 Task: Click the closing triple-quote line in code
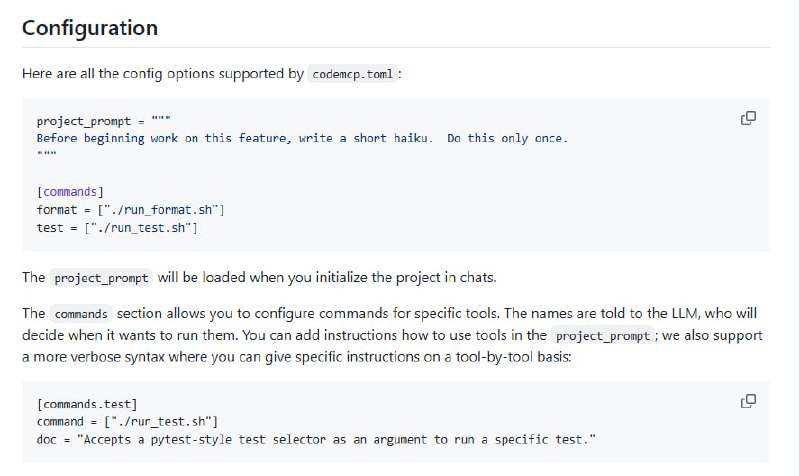point(46,156)
